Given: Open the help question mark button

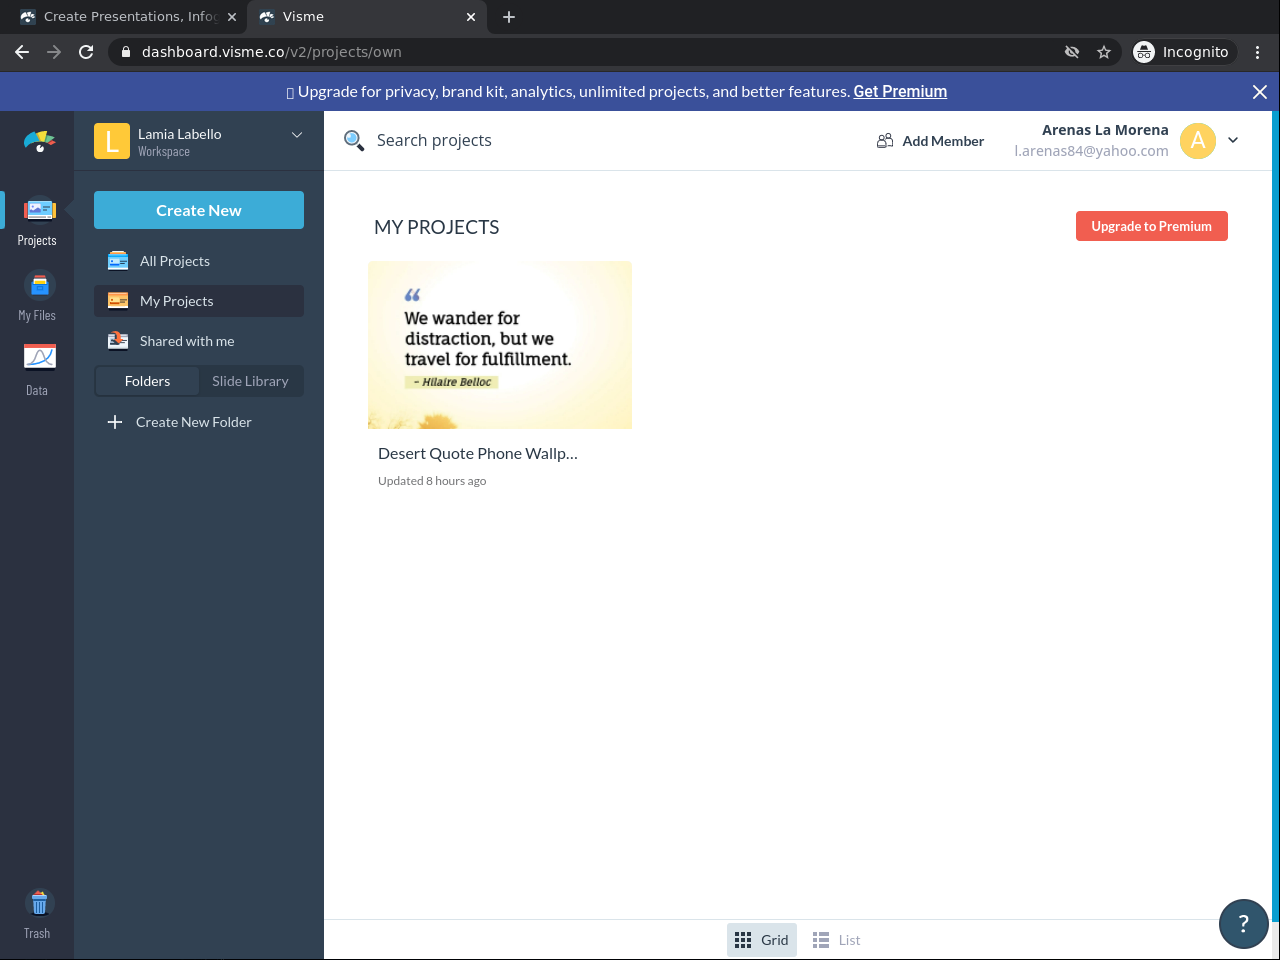Looking at the screenshot, I should tap(1244, 924).
